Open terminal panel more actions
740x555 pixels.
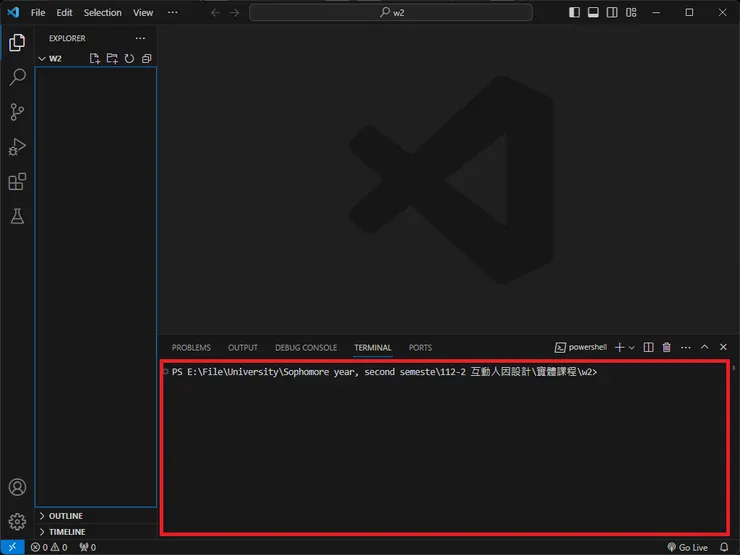[686, 347]
